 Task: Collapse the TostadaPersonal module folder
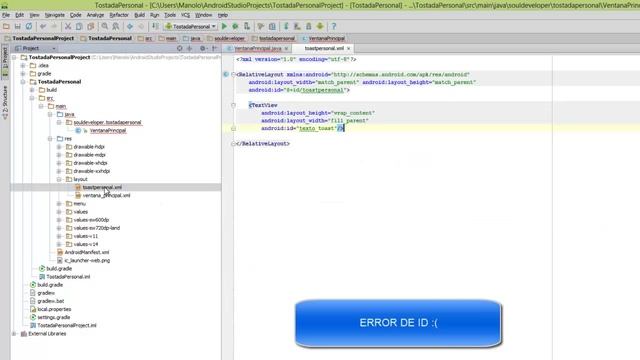(23, 82)
